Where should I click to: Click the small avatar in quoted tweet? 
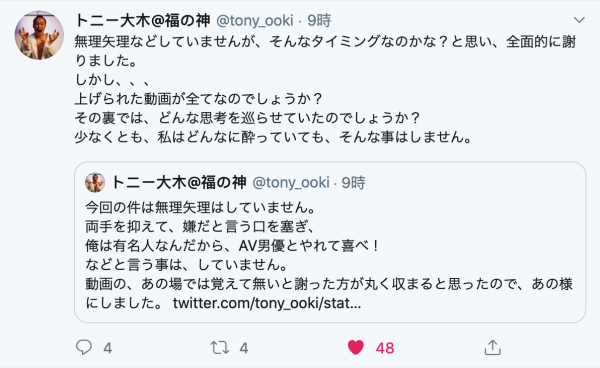pos(95,182)
